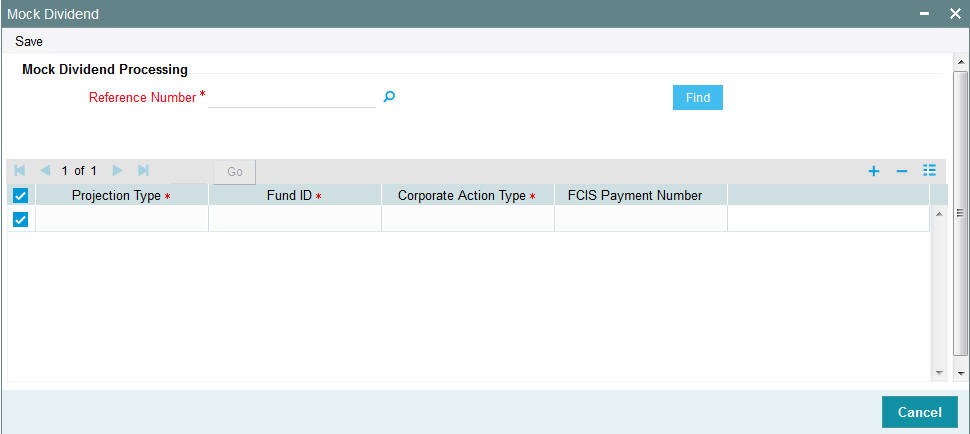This screenshot has width=970, height=434.
Task: Click the Cancel button
Action: tap(920, 412)
